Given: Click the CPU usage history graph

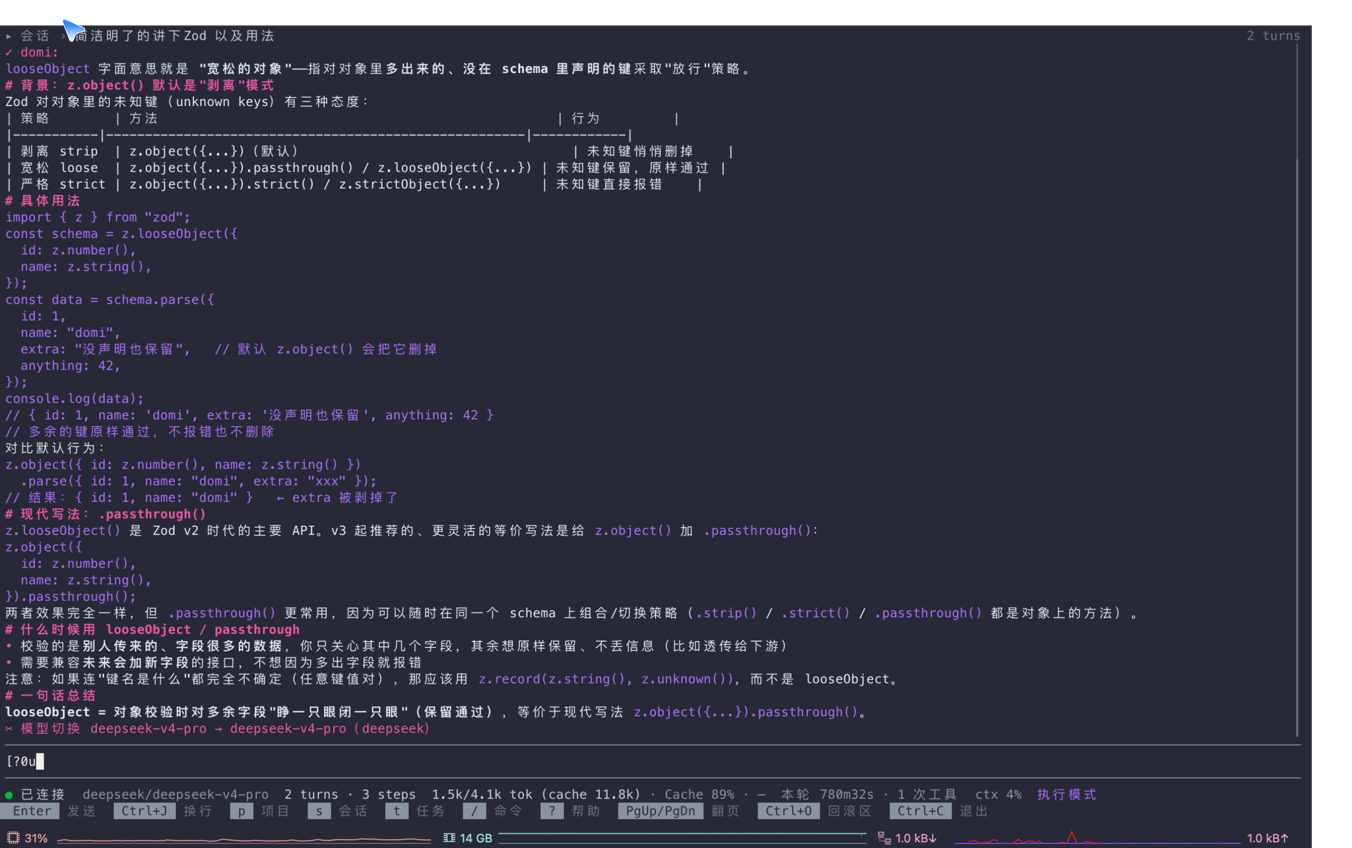Looking at the screenshot, I should point(244,838).
